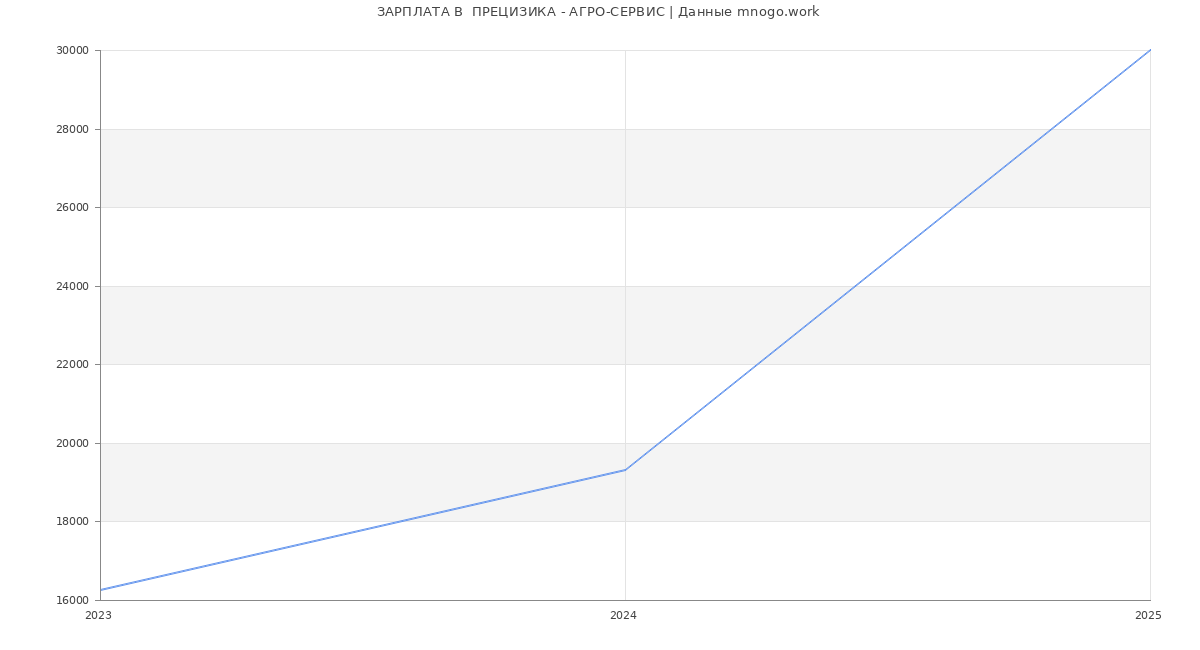Click the blue line midway between 2024 and 2025

pyautogui.click(x=888, y=260)
